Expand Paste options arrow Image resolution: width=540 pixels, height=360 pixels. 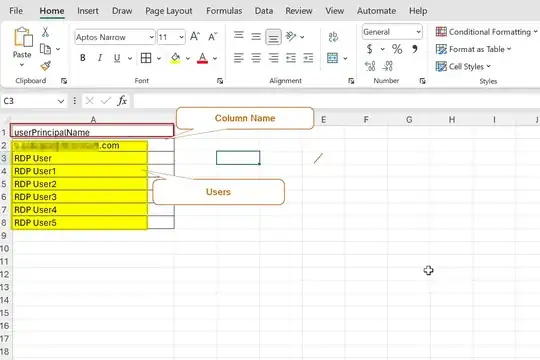22,65
